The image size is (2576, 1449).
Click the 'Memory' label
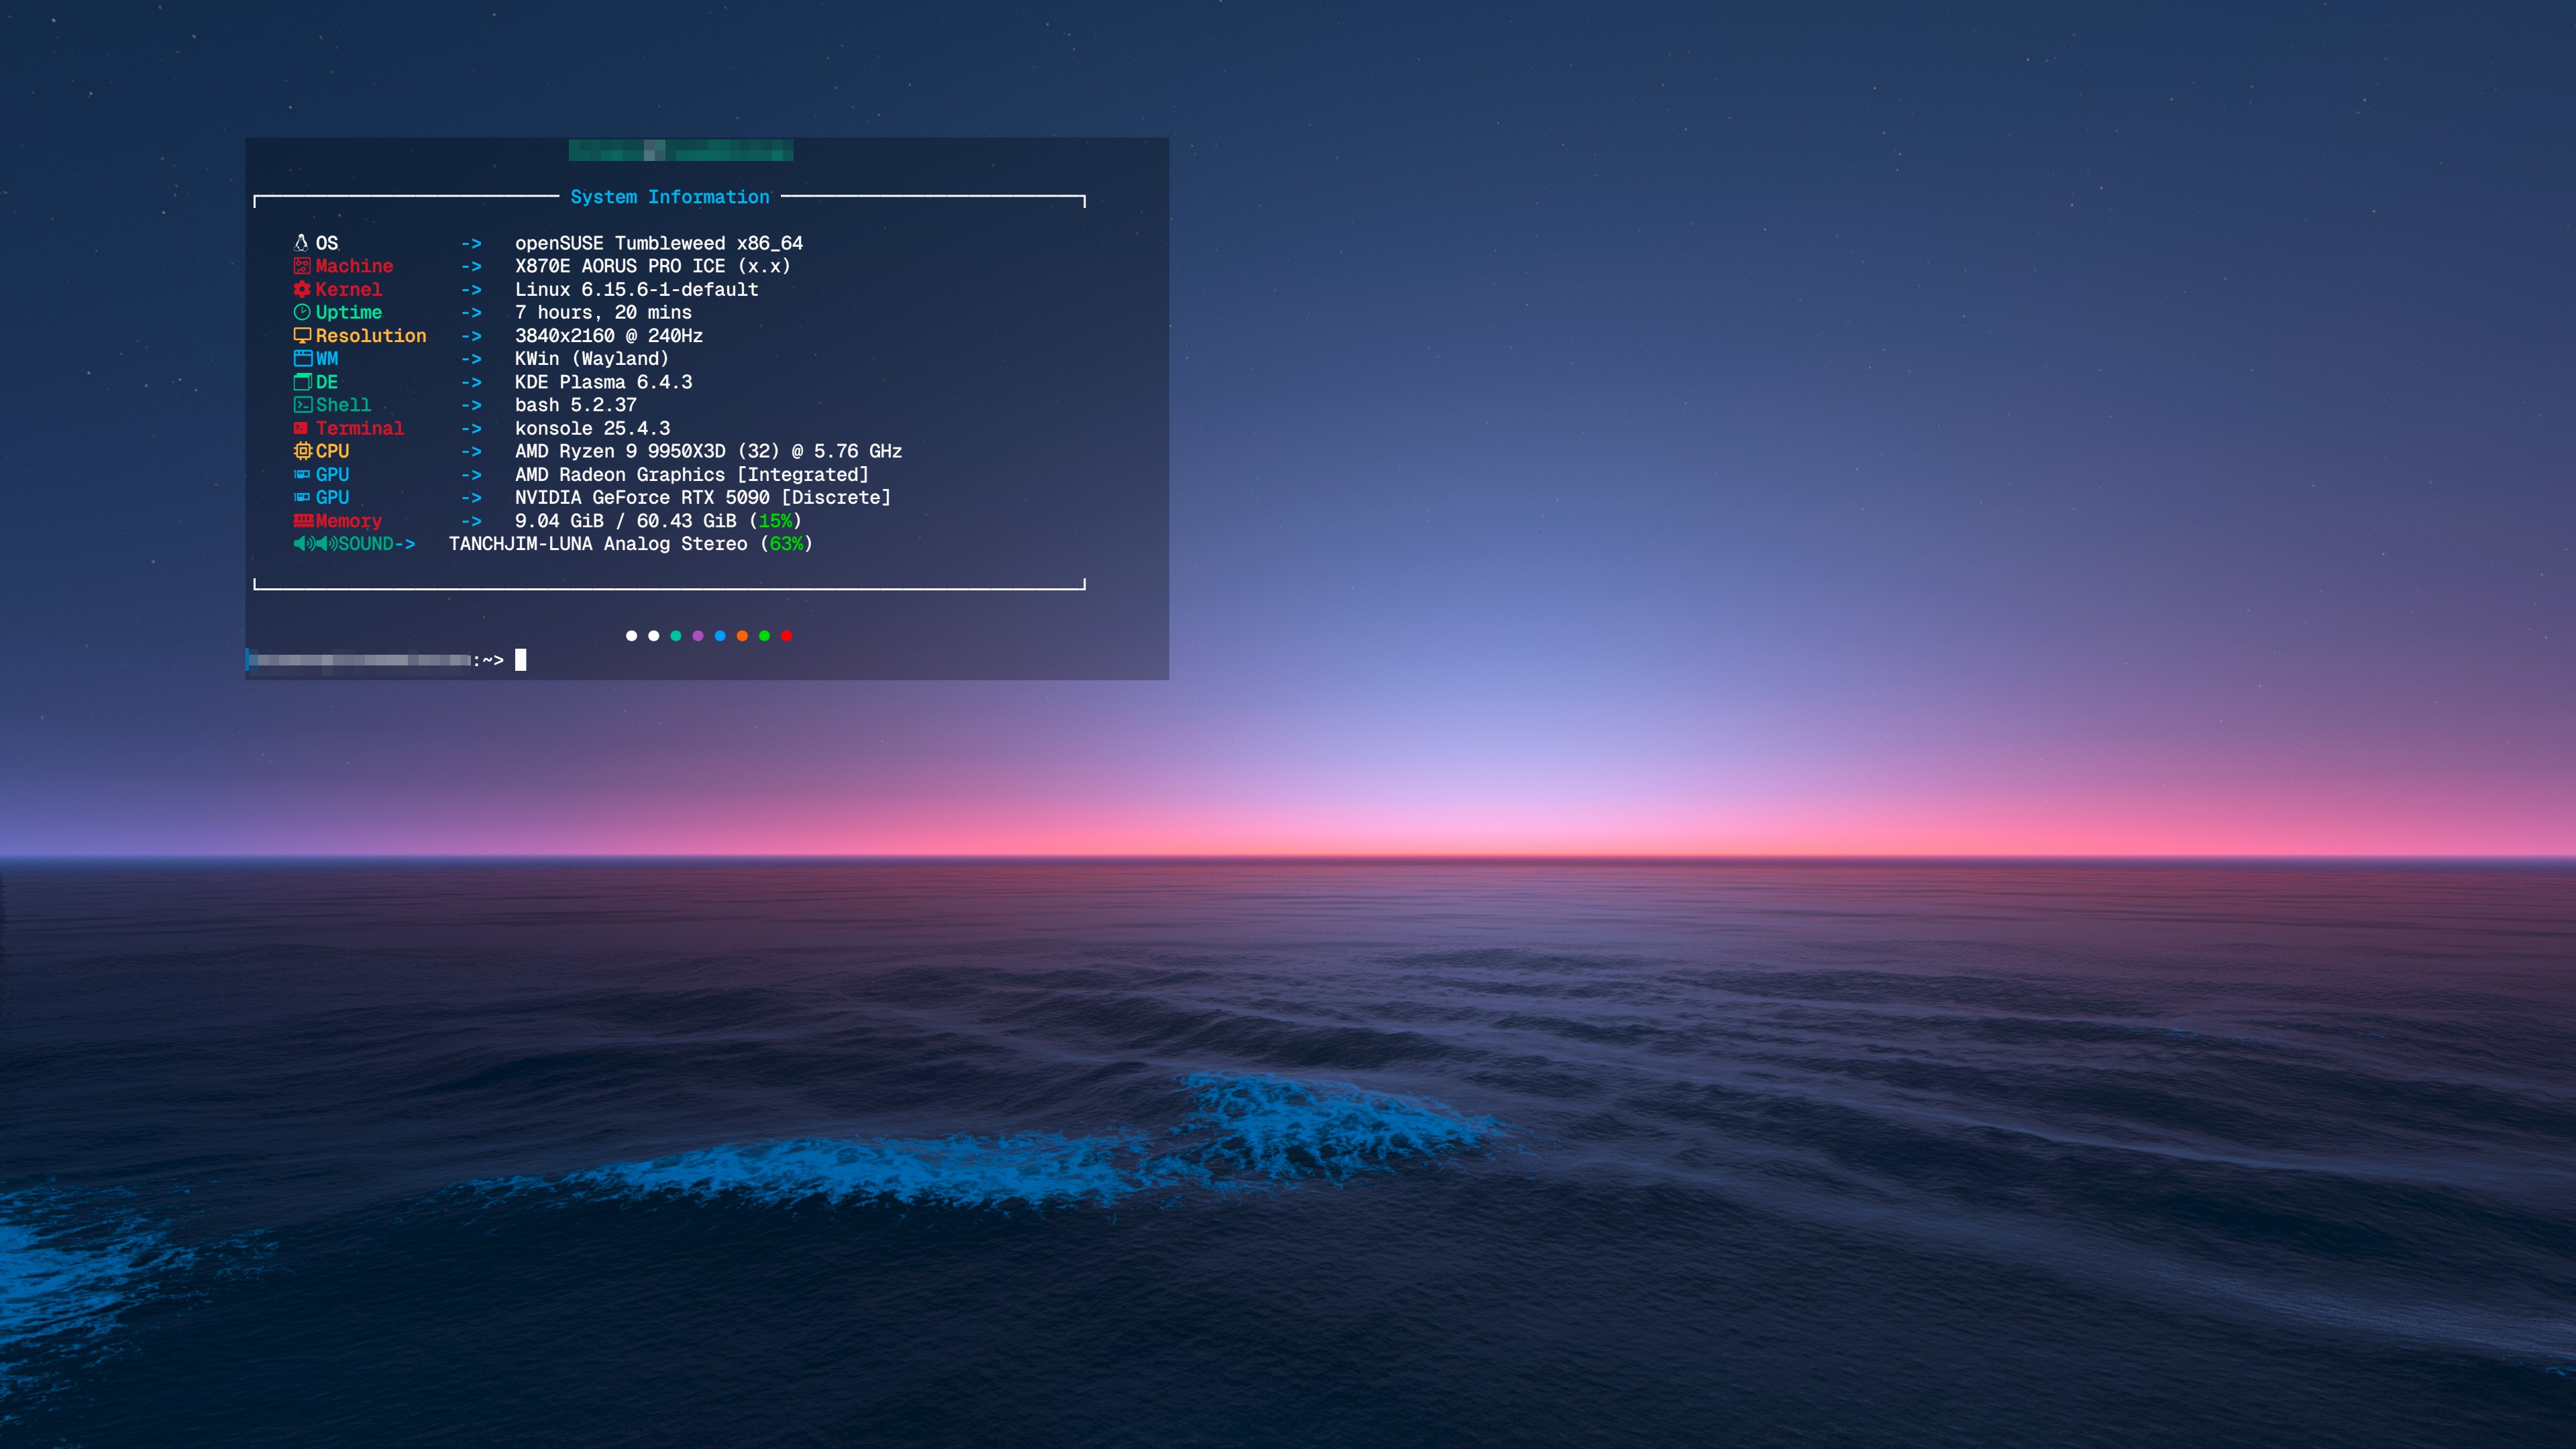[x=348, y=521]
